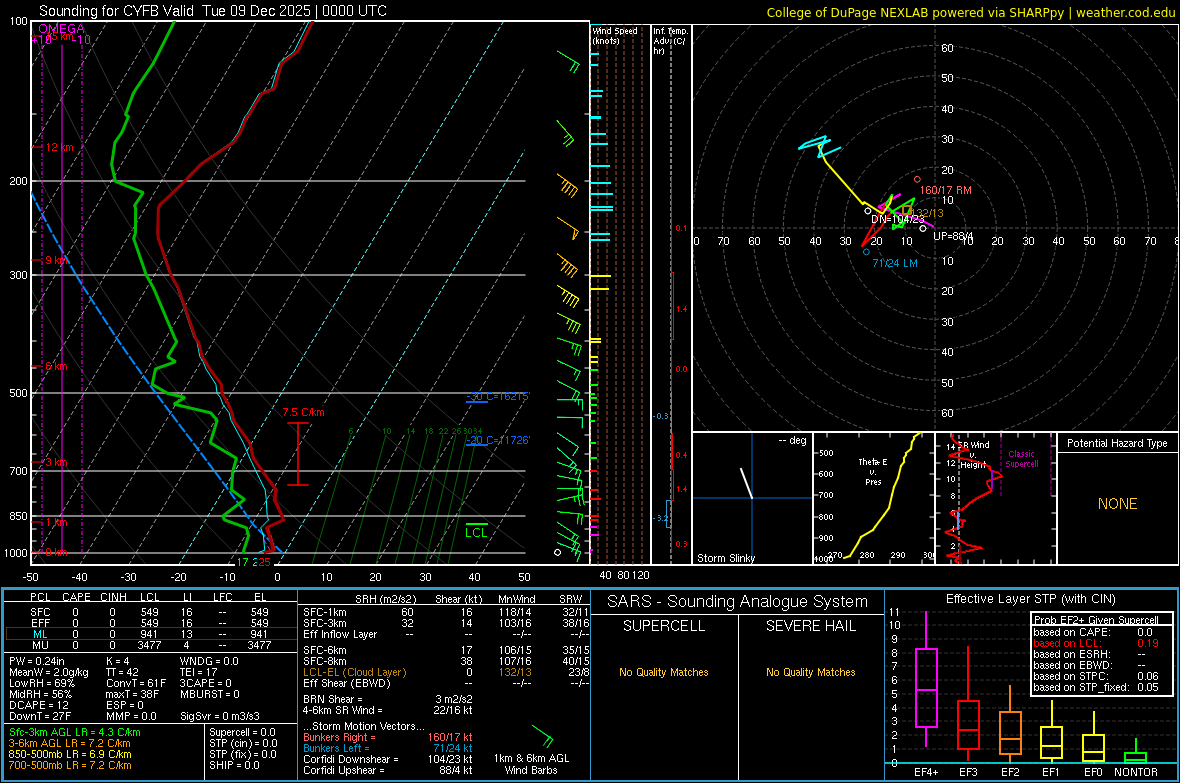Click the Effective Layer STP (with CIN) title

click(x=1031, y=599)
